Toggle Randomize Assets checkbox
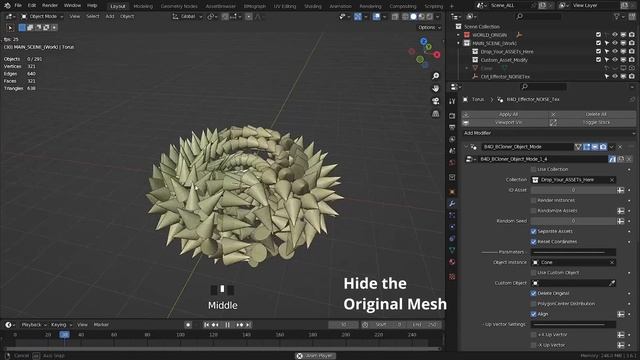Viewport: 640px width, 360px height. tap(533, 211)
